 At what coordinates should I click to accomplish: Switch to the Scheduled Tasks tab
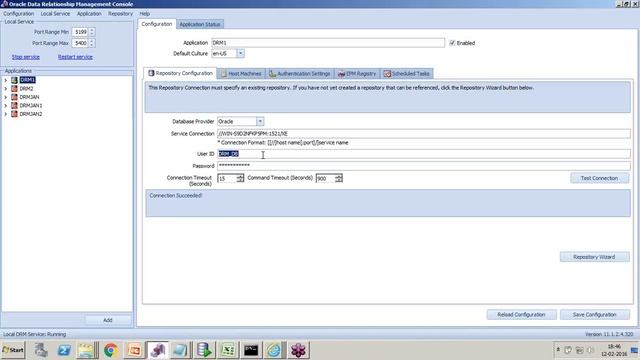[407, 73]
